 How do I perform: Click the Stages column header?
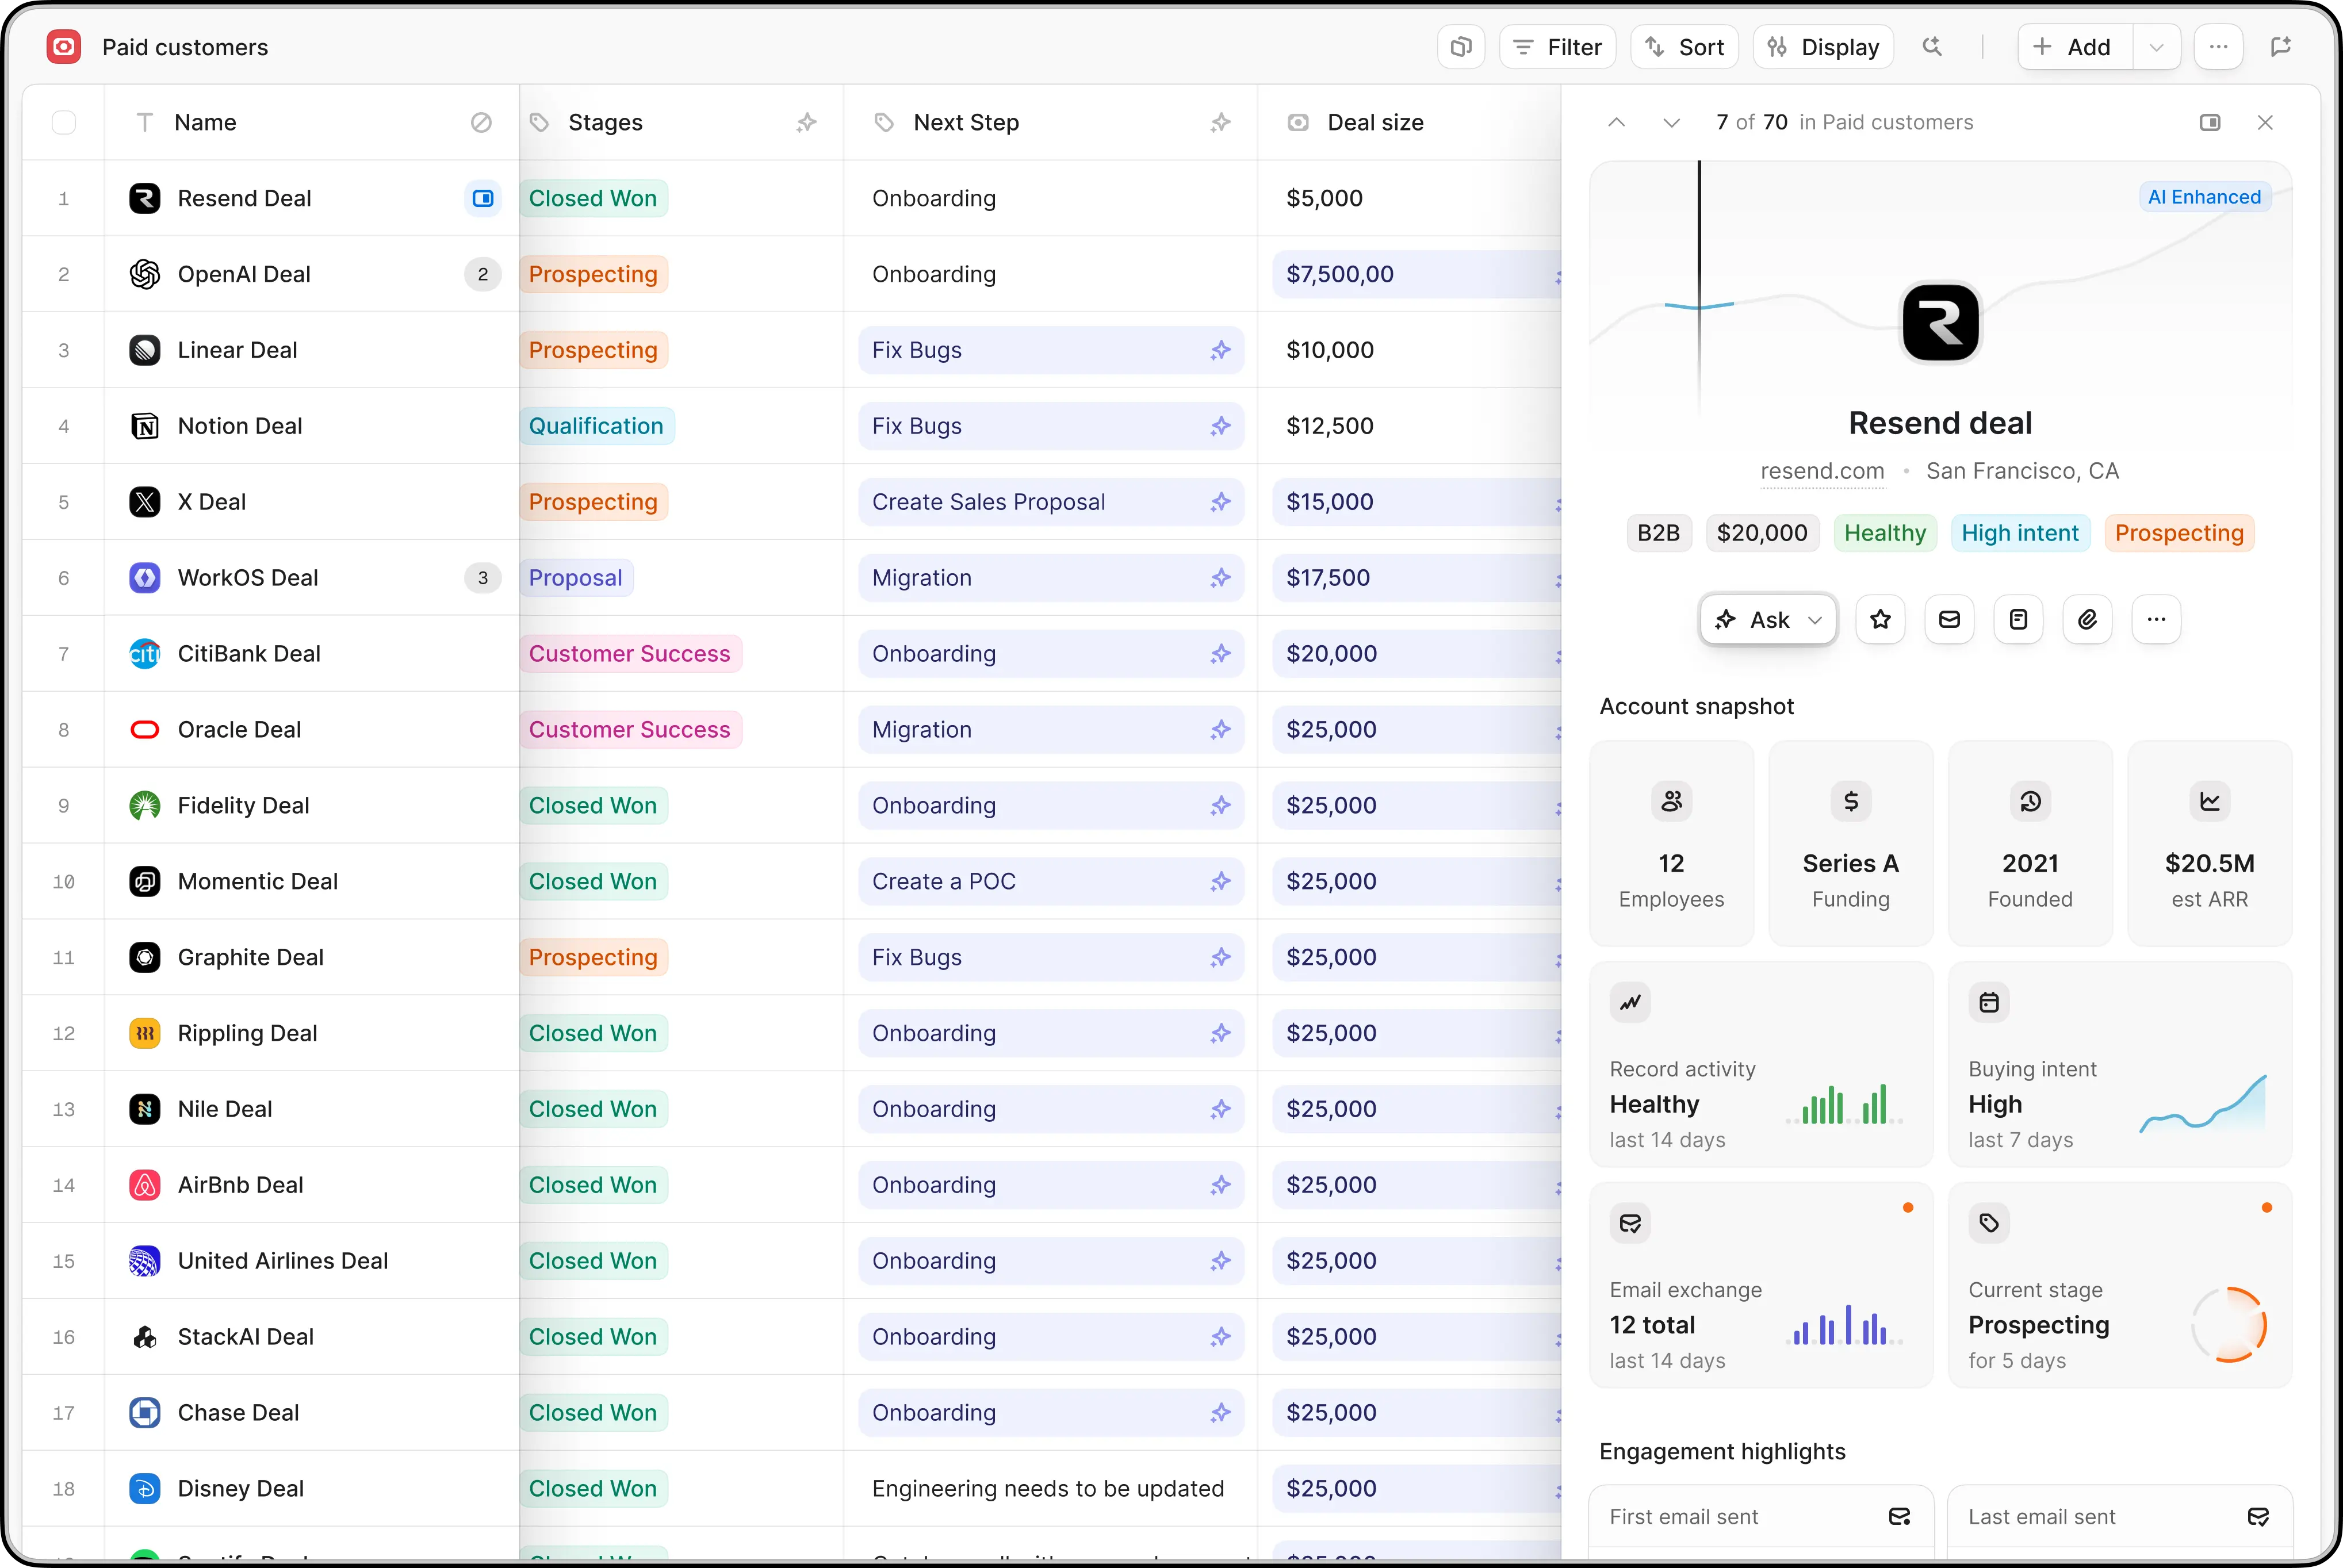click(x=681, y=122)
